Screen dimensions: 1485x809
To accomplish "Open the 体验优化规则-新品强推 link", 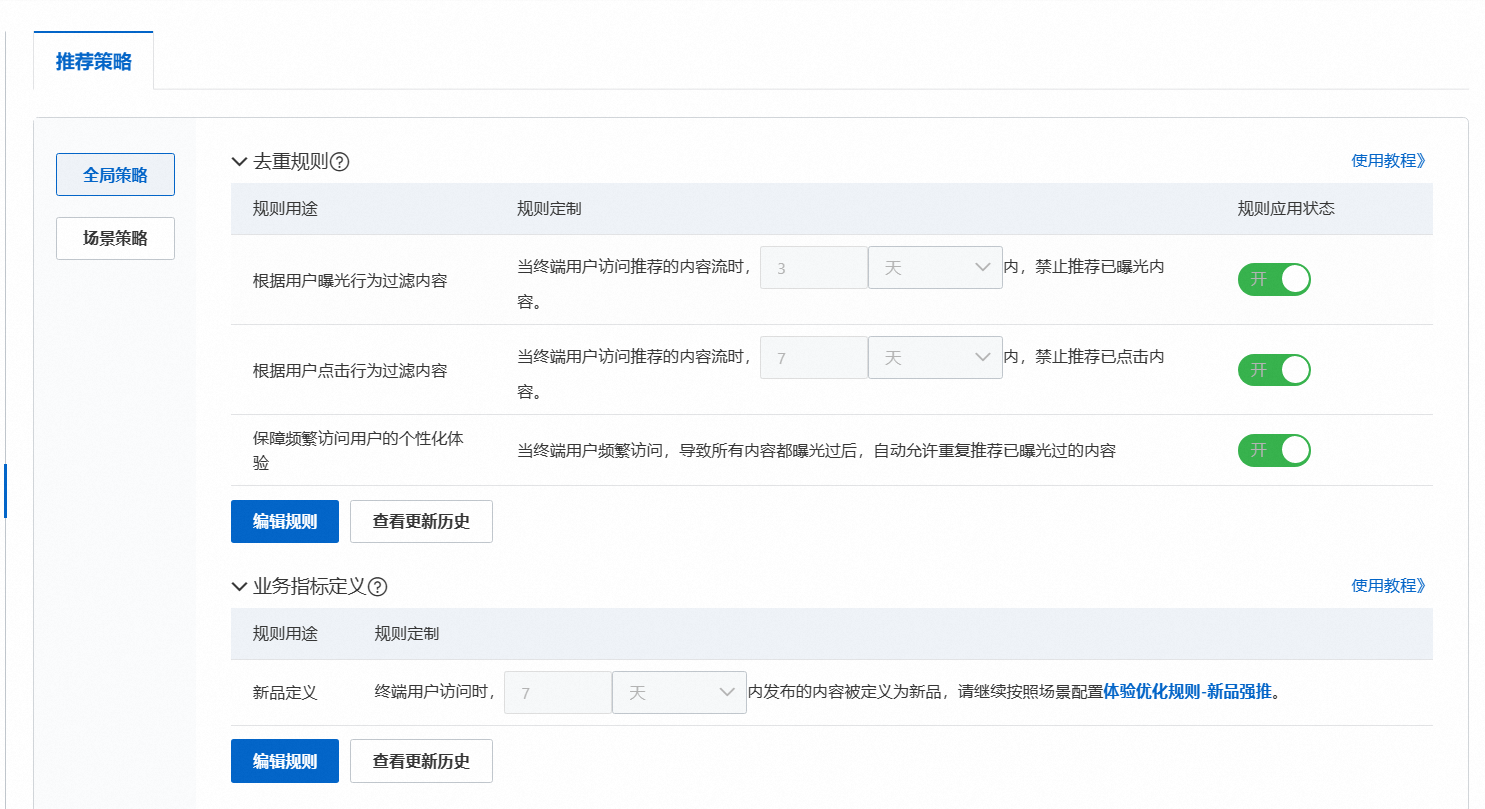I will [1187, 692].
